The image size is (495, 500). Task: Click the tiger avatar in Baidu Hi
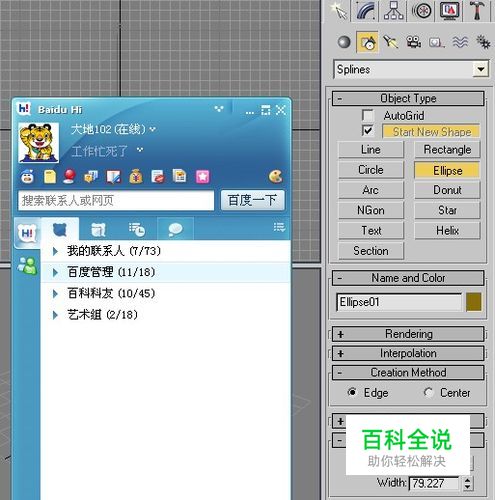coord(39,142)
